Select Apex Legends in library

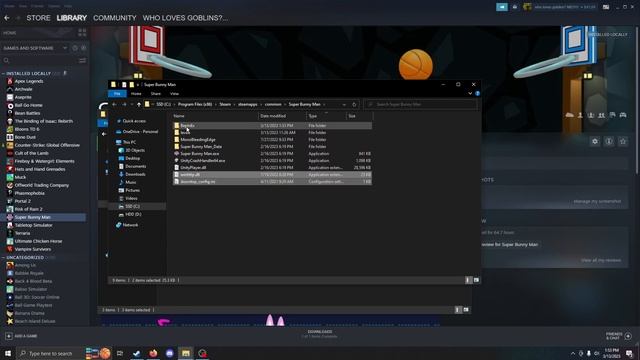pyautogui.click(x=29, y=81)
